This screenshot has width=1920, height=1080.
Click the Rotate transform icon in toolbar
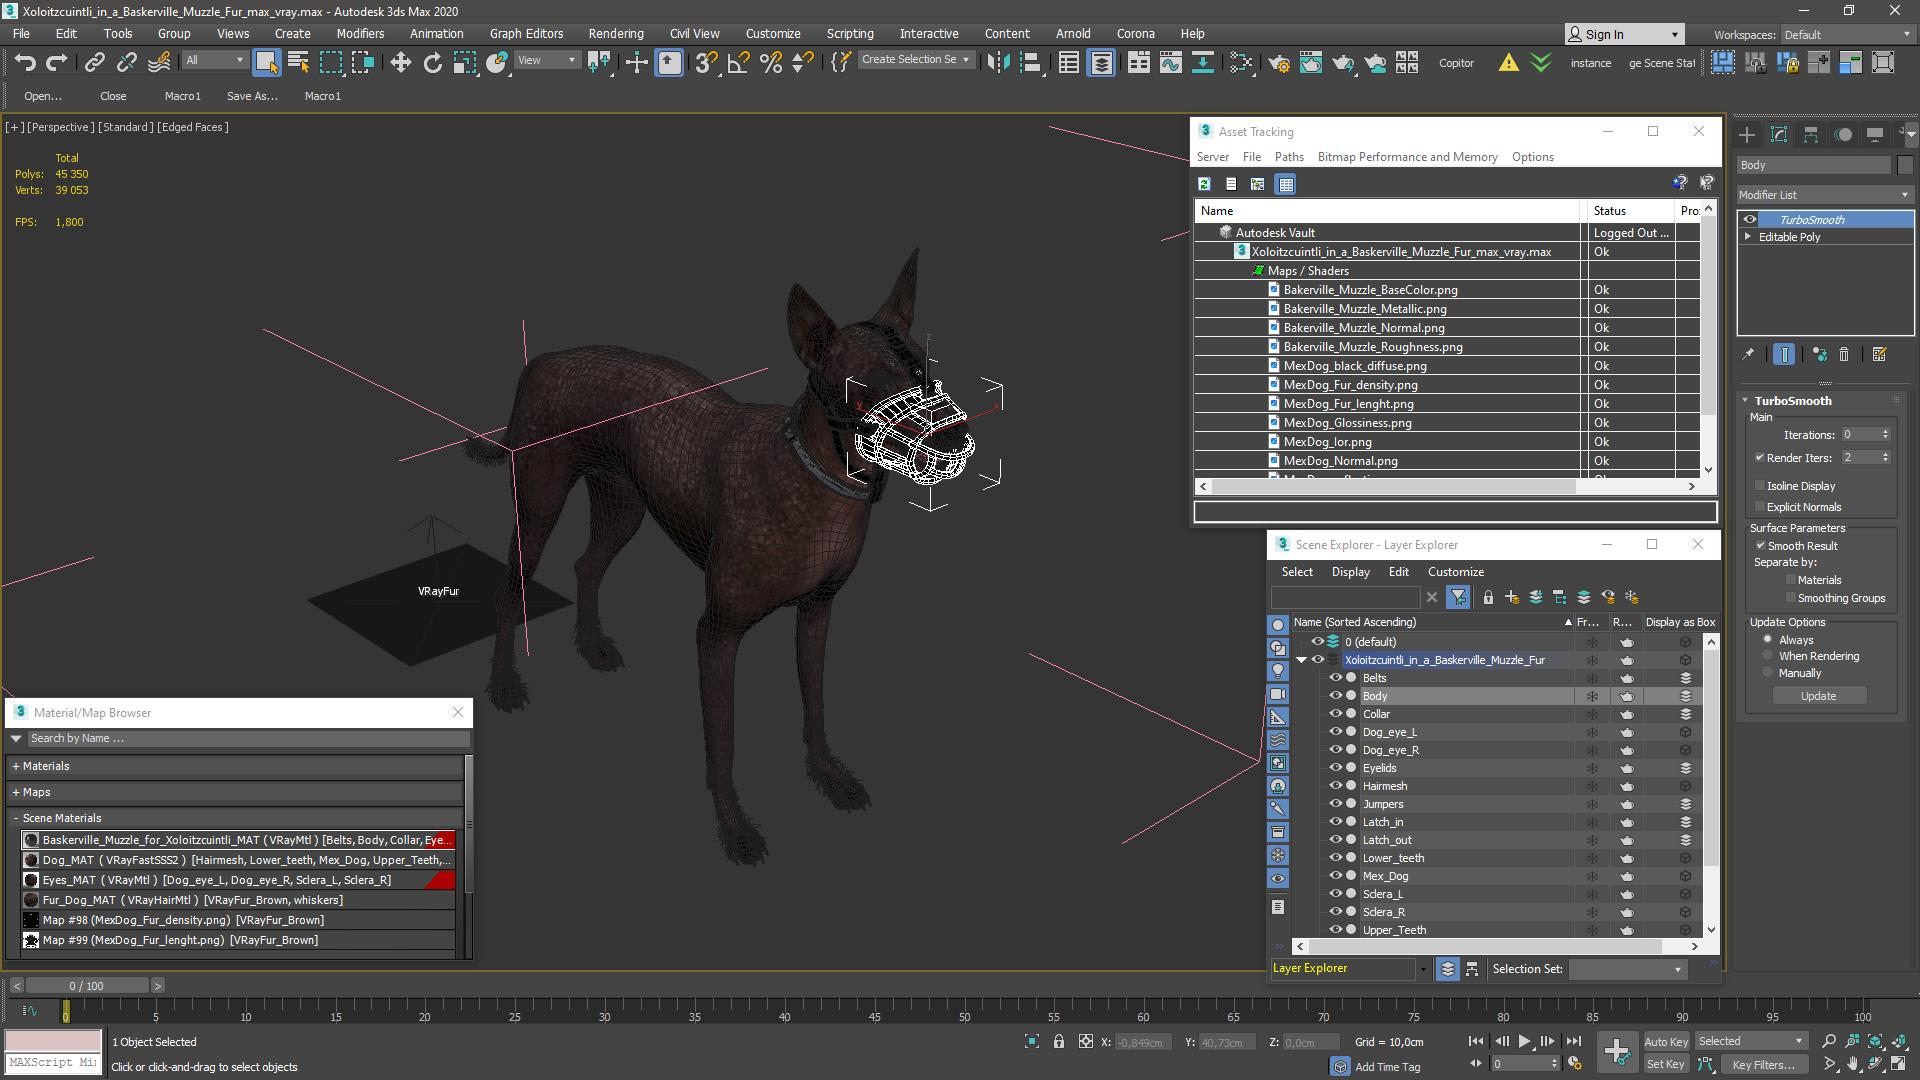point(431,62)
